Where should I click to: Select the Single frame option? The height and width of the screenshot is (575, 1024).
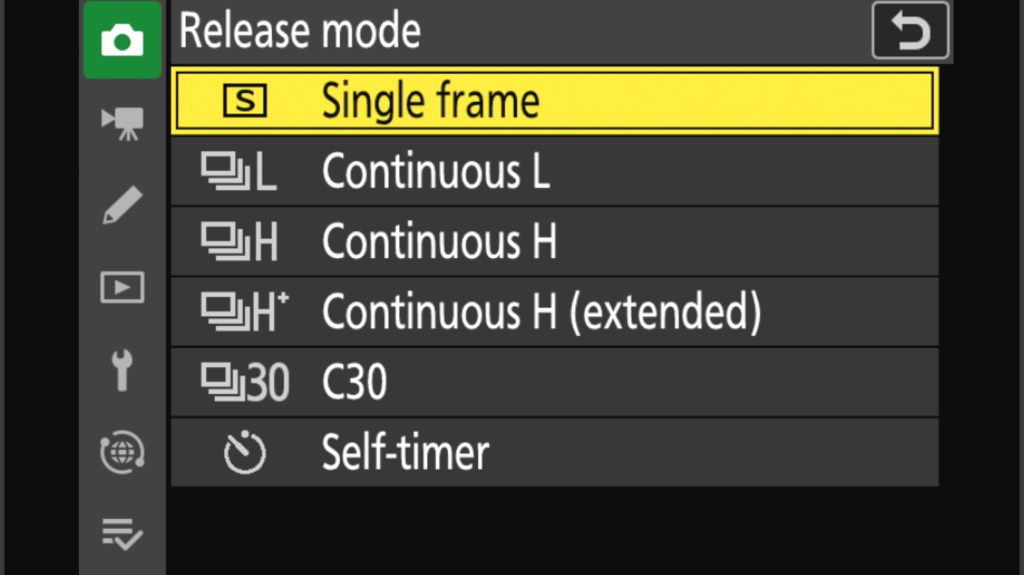(x=430, y=101)
